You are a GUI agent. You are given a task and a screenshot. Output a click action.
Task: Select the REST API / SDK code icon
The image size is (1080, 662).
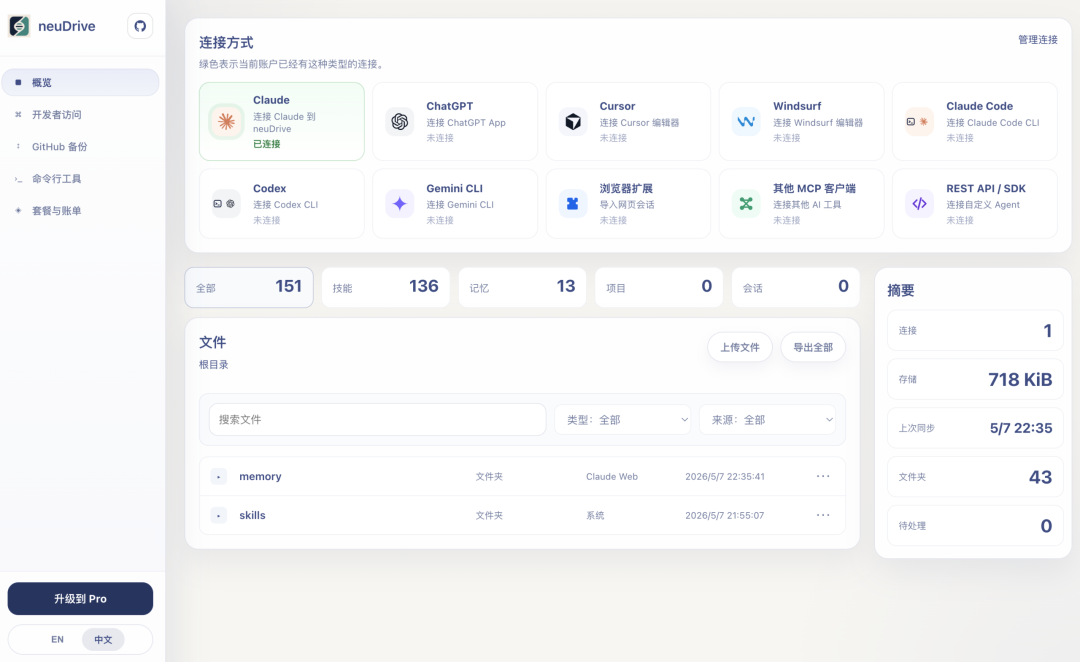click(920, 204)
